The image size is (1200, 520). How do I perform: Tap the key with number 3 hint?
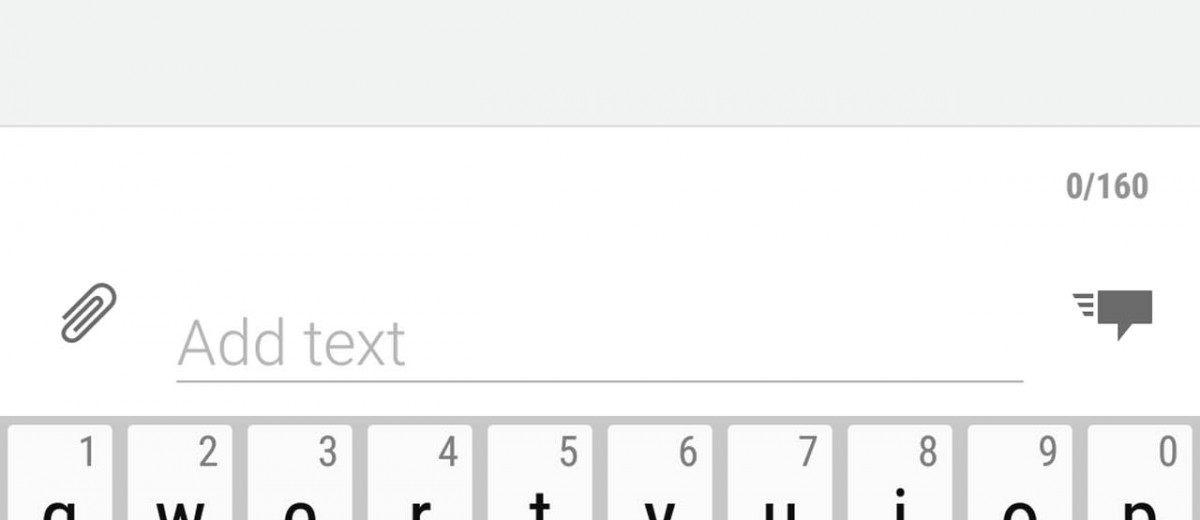click(x=300, y=473)
